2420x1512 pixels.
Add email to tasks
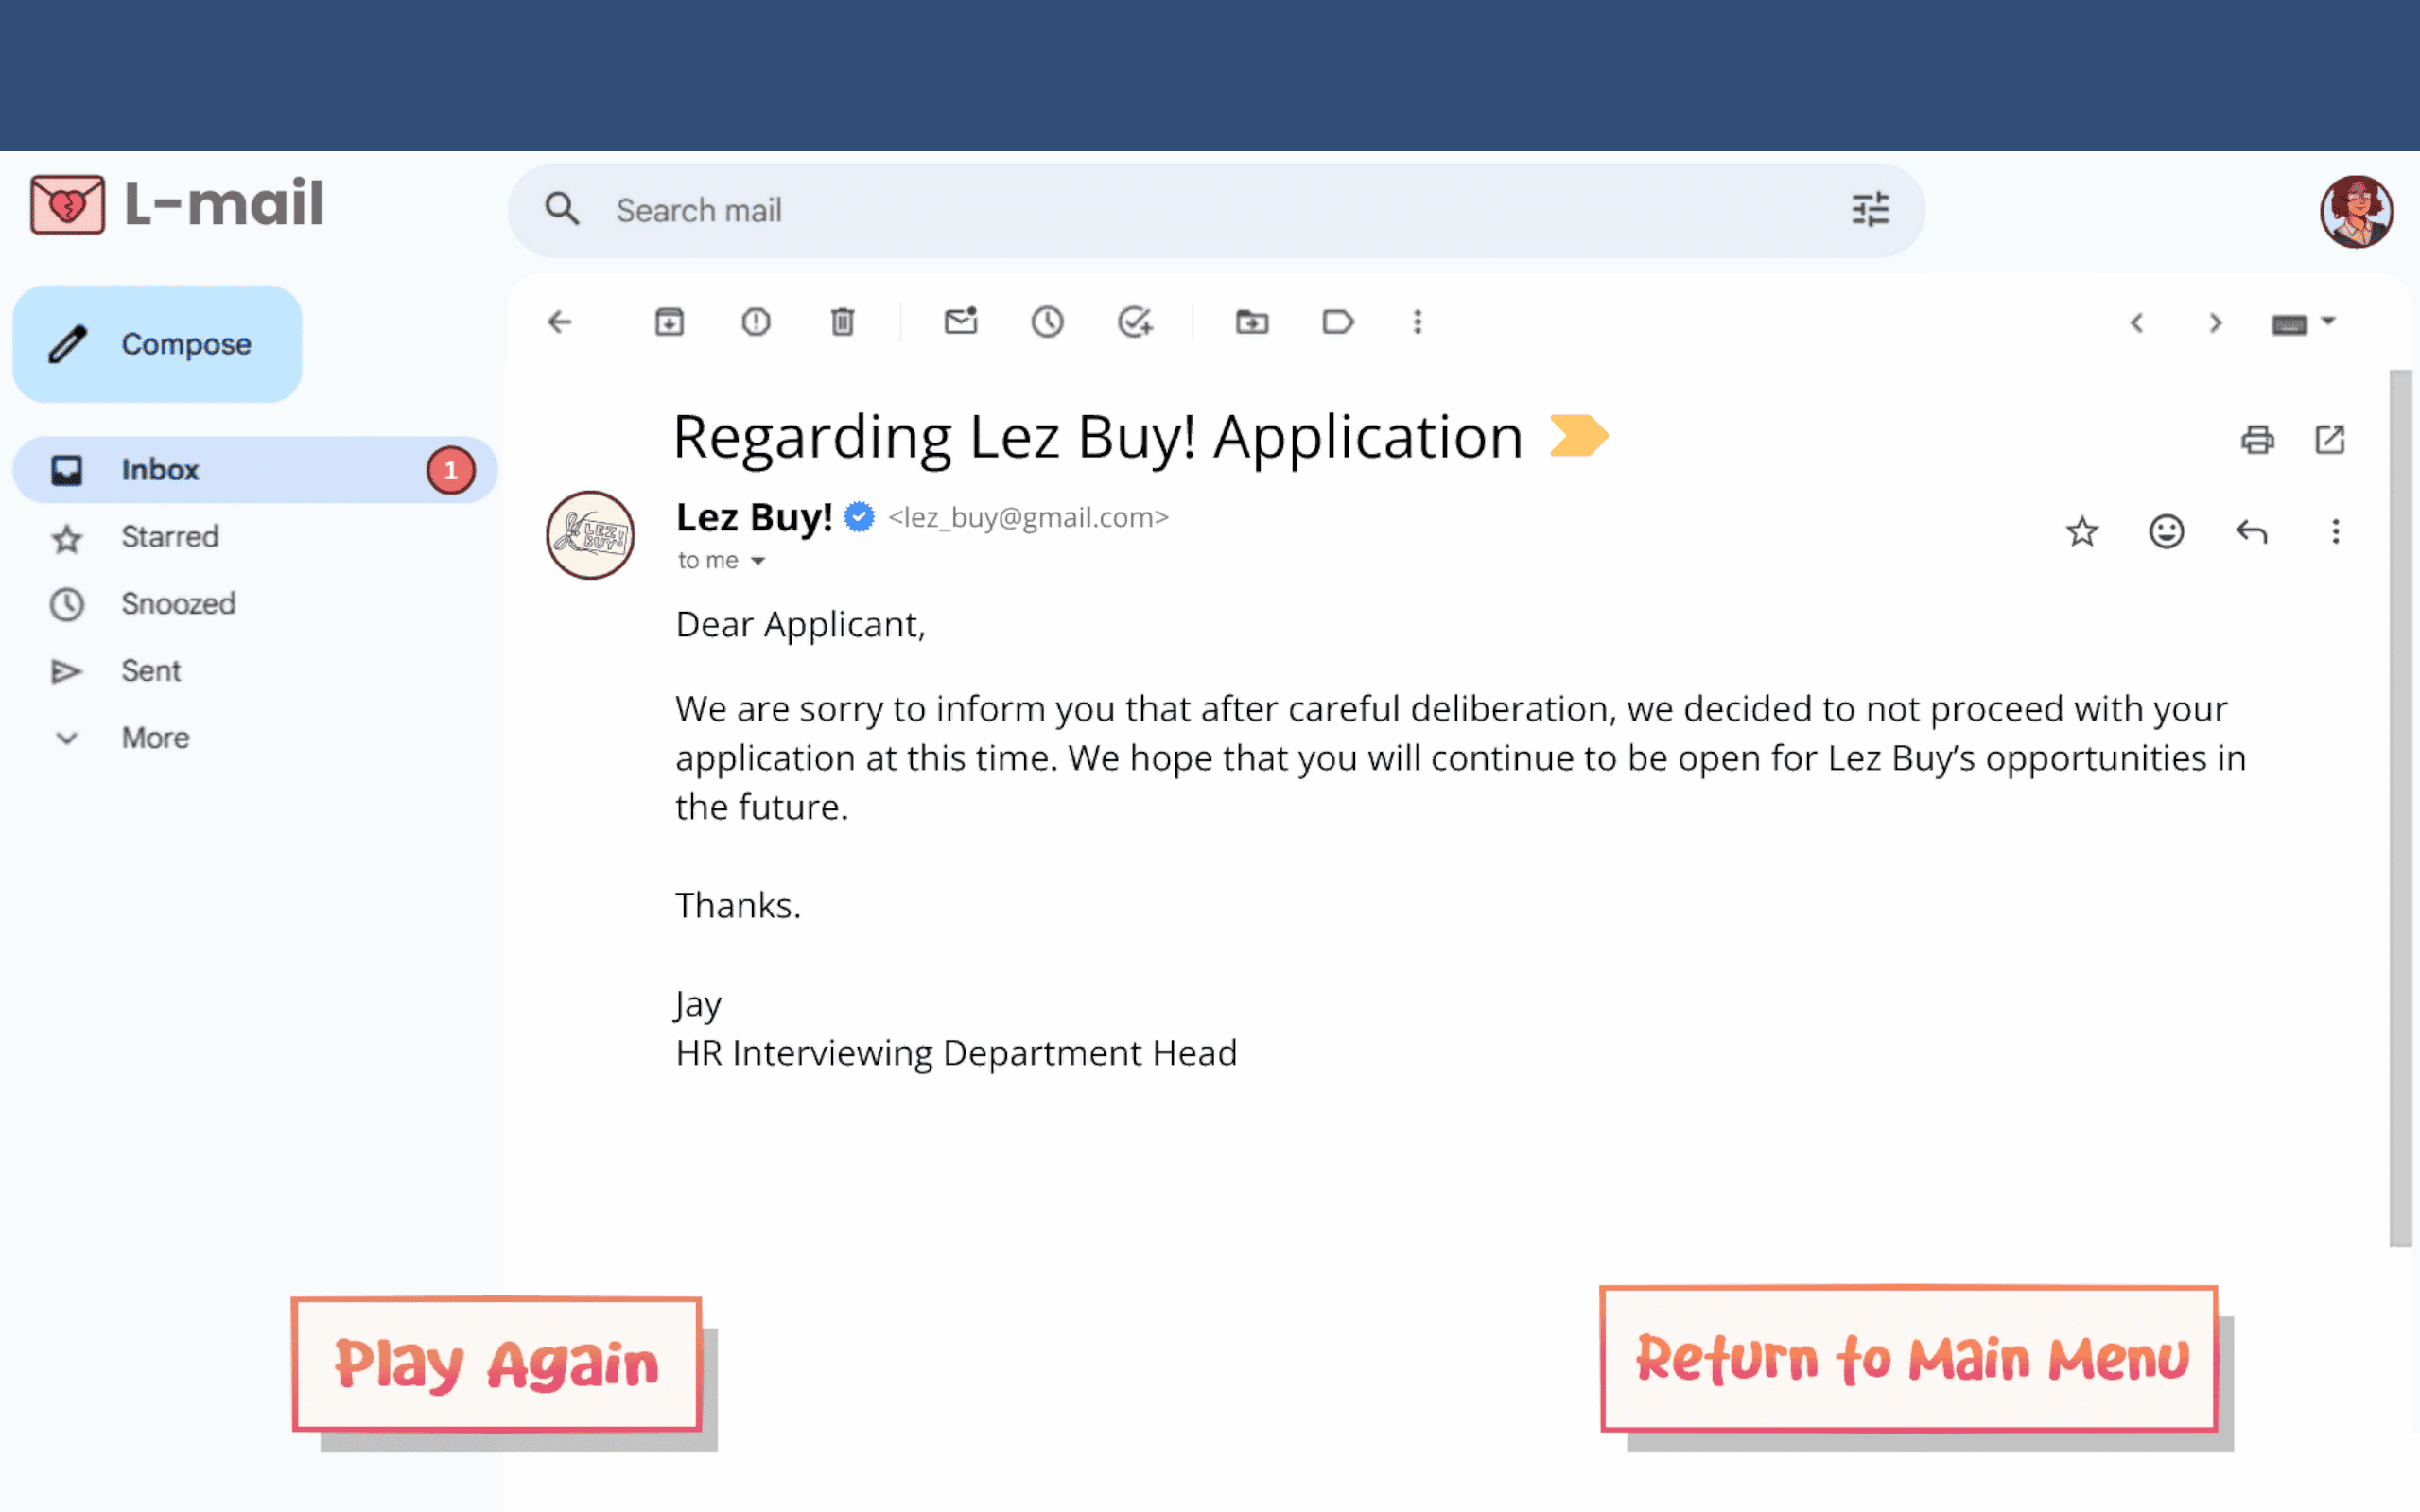[x=1134, y=322]
